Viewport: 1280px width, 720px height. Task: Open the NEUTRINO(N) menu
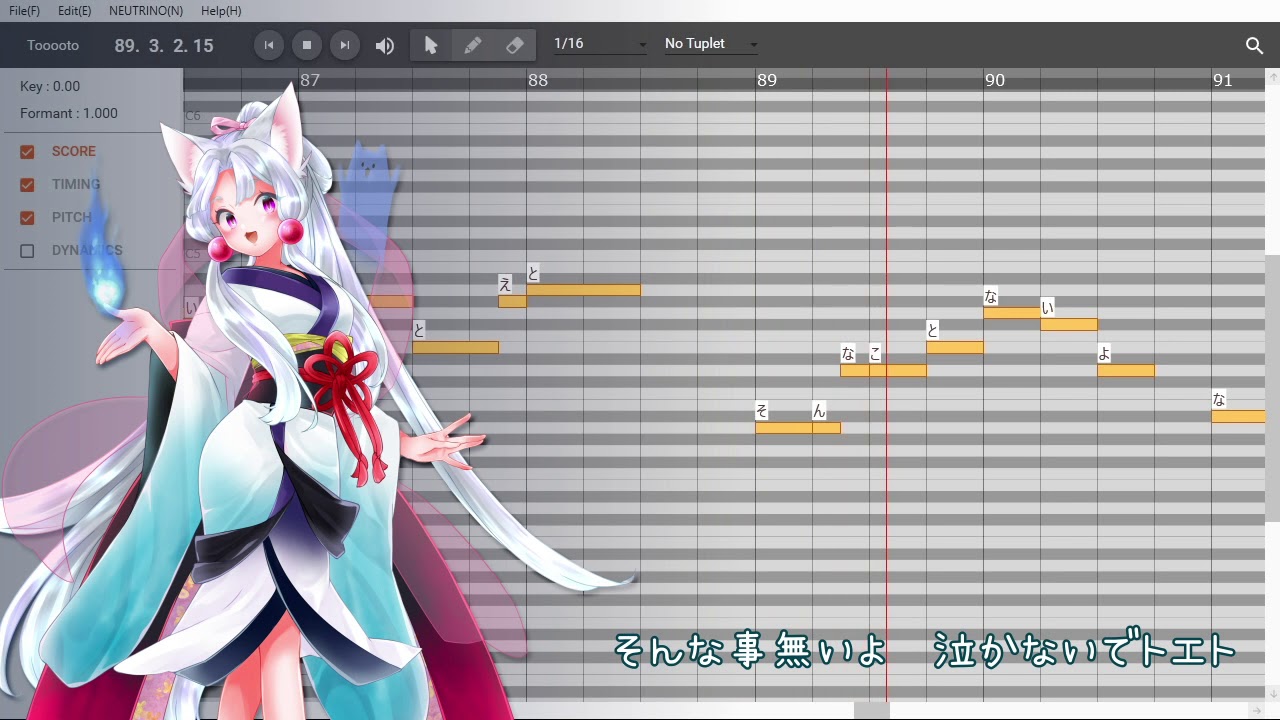click(x=146, y=11)
